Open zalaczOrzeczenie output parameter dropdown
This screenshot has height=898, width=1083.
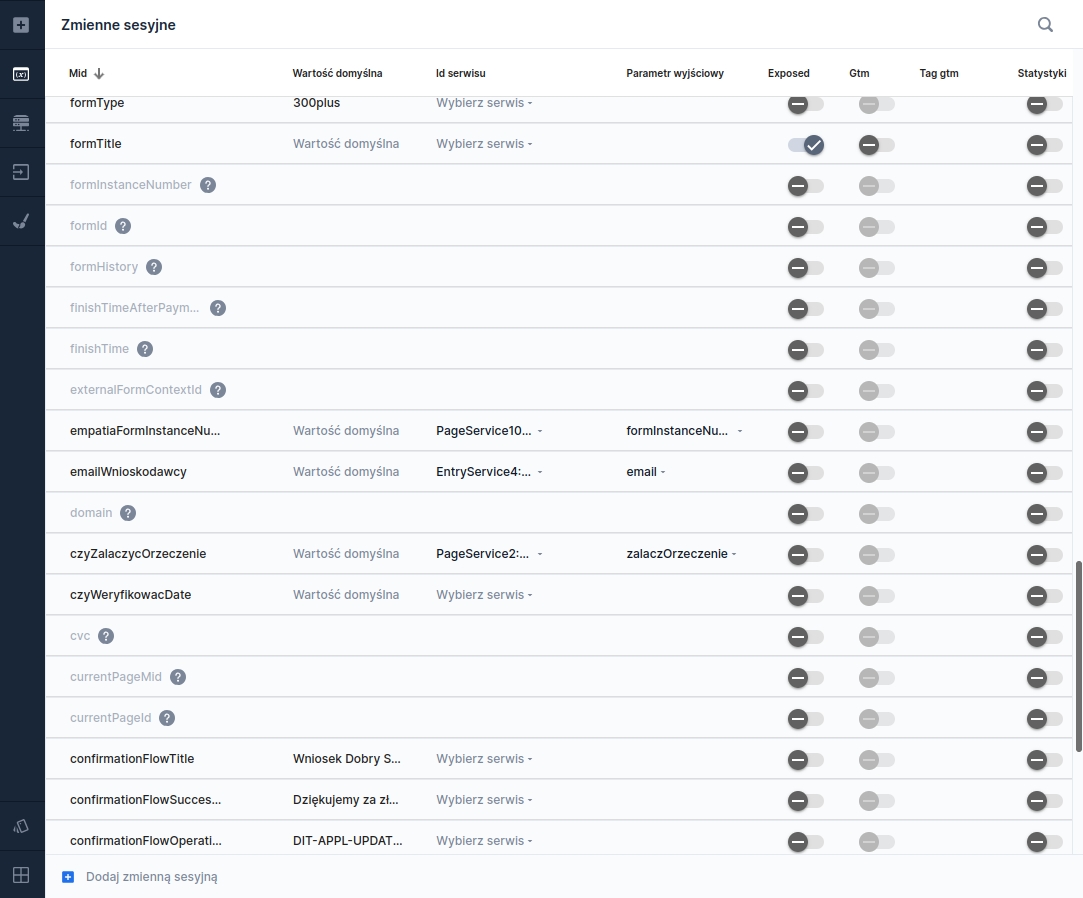(681, 554)
